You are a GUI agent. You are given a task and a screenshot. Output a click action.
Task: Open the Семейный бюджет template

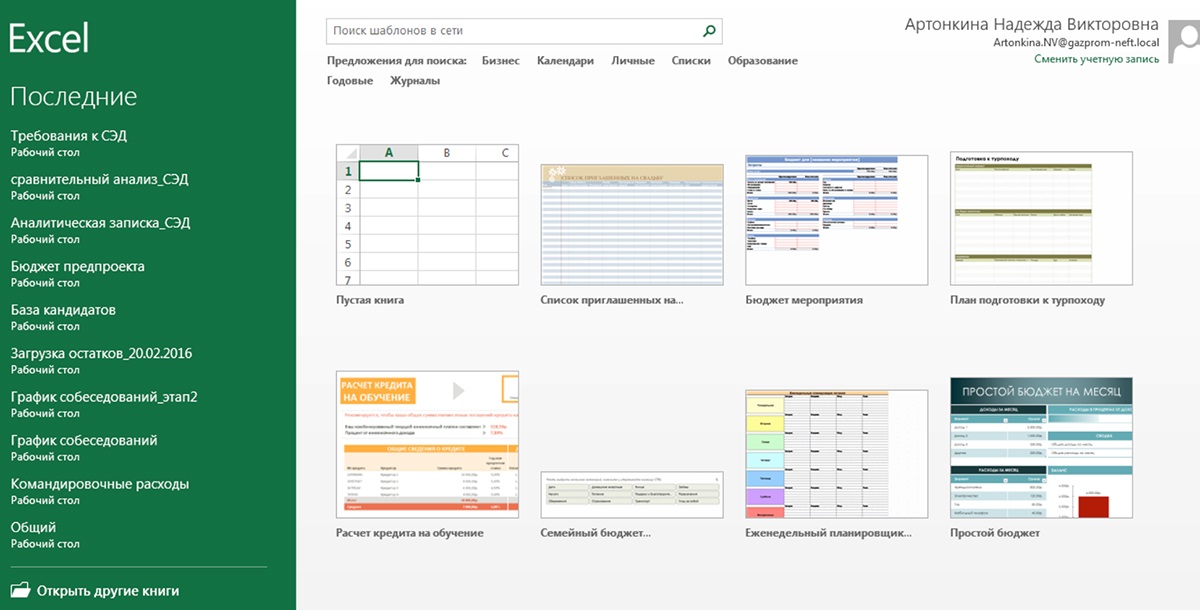(x=631, y=494)
